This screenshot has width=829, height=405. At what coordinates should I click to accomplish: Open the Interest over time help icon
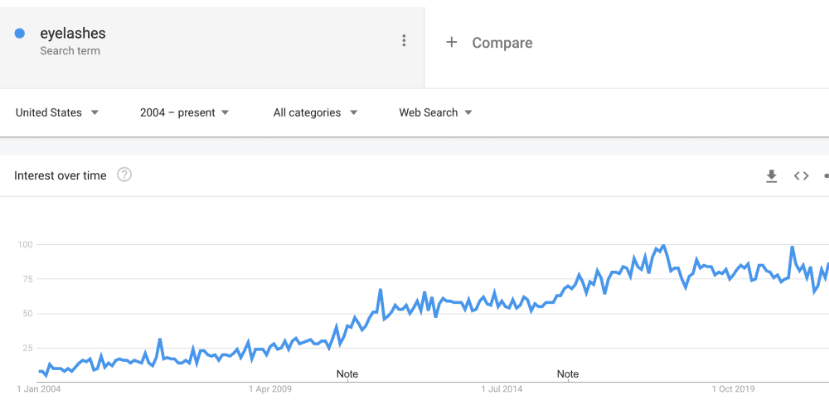click(x=124, y=175)
